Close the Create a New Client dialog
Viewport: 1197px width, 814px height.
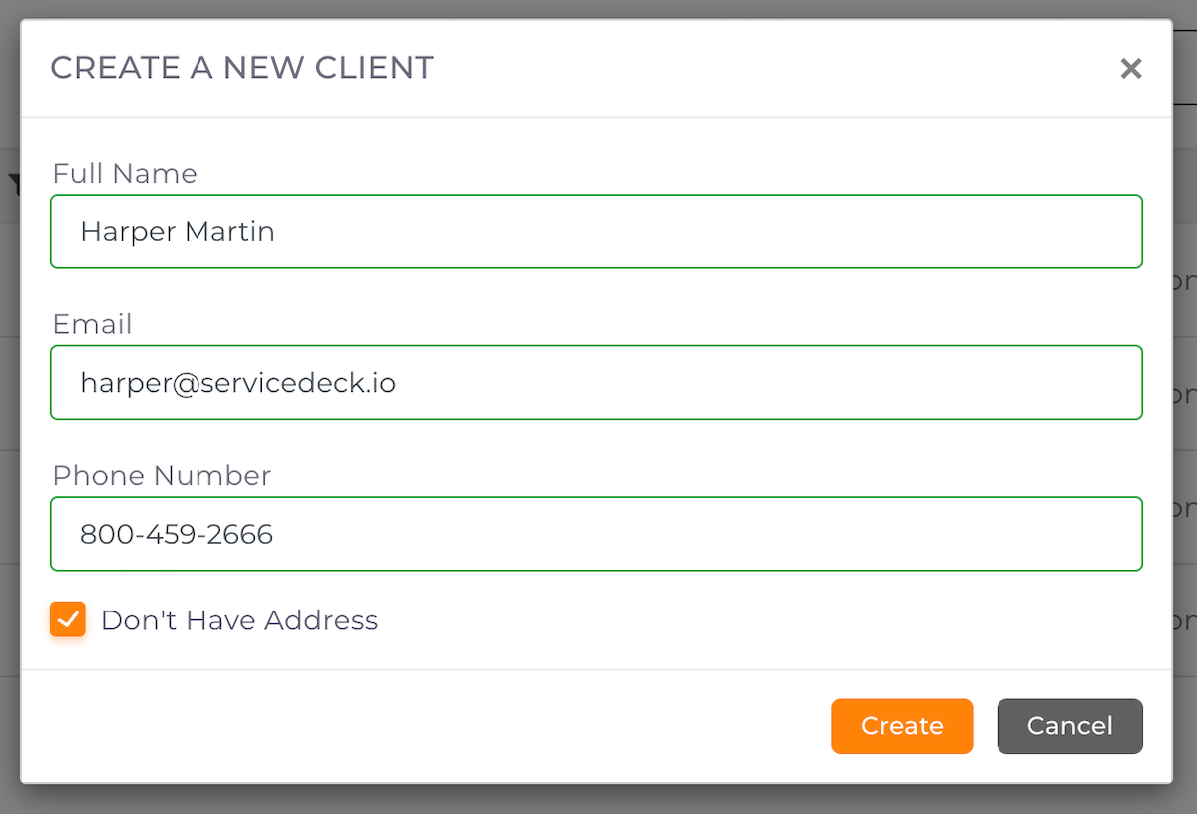point(1130,69)
